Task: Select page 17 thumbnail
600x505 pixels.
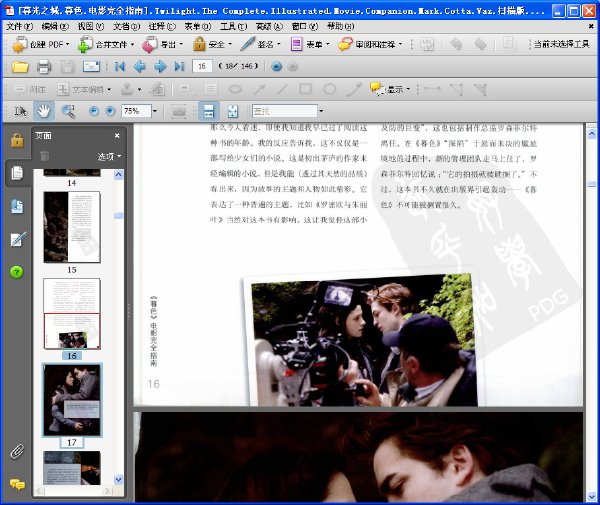Action: pos(72,400)
